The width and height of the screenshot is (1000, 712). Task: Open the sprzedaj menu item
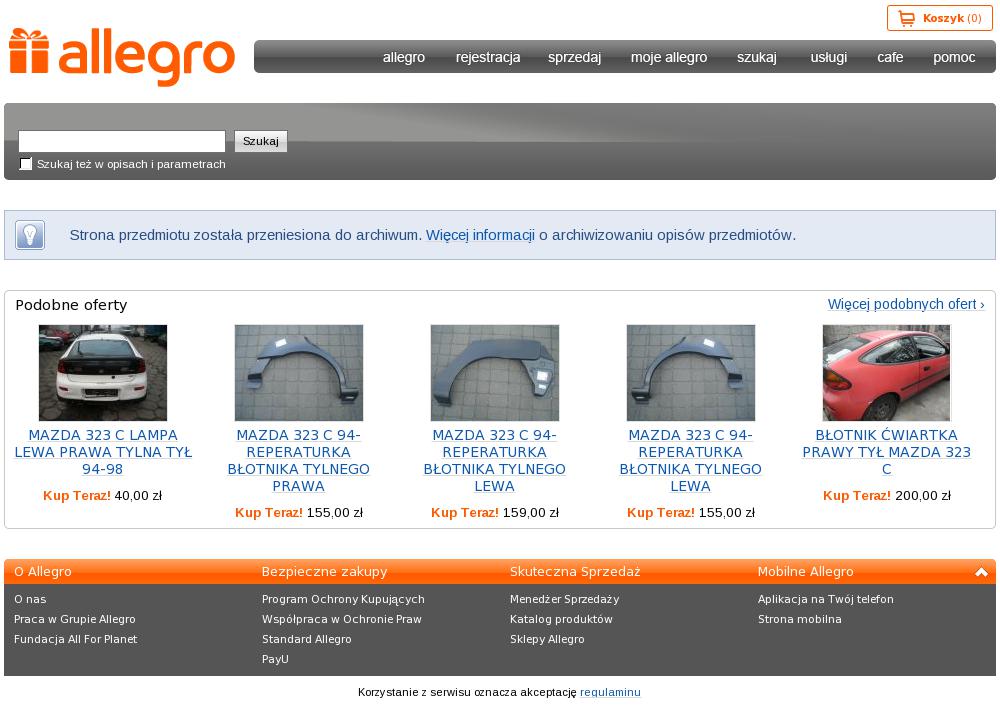574,57
